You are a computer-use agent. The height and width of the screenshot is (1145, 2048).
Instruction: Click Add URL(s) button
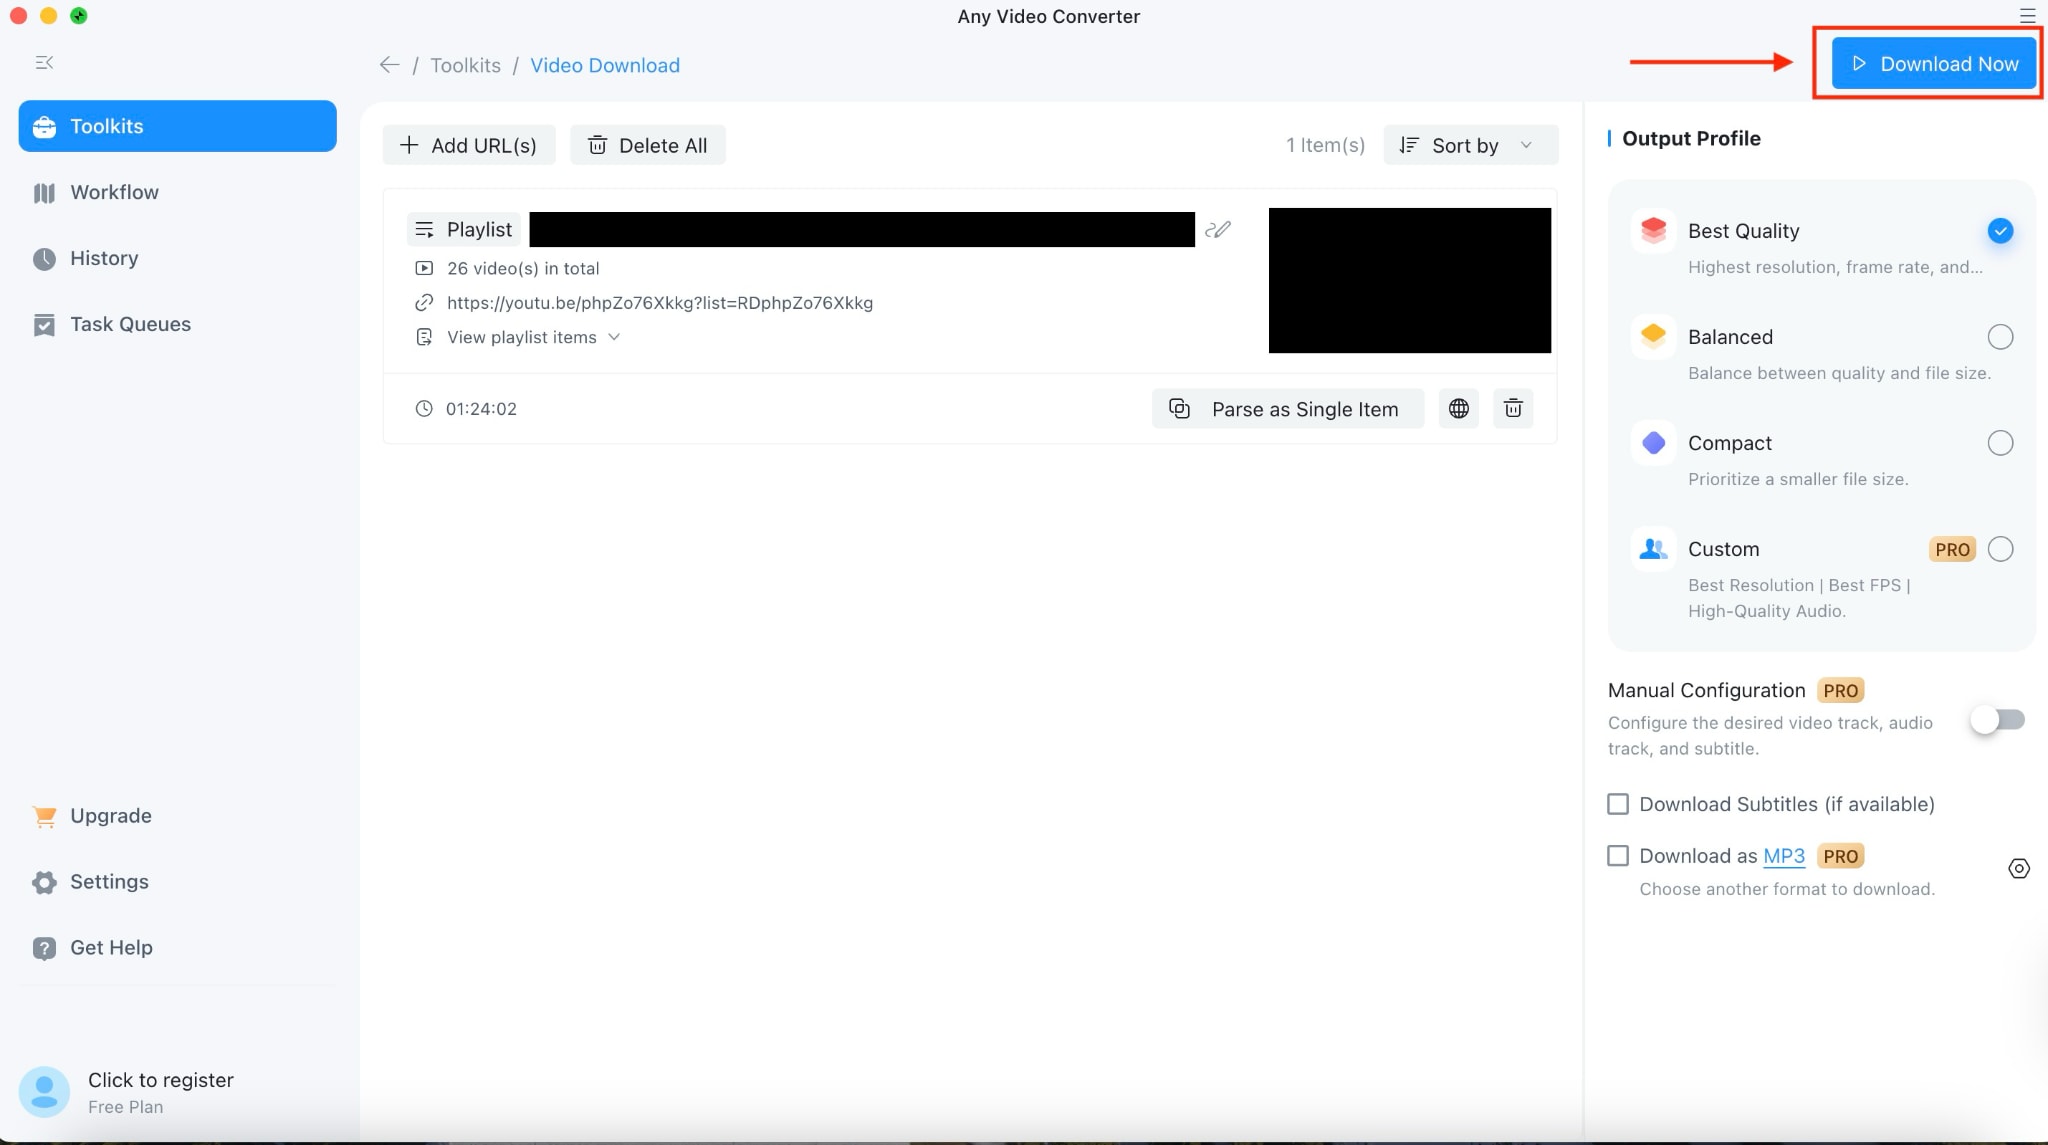tap(468, 145)
